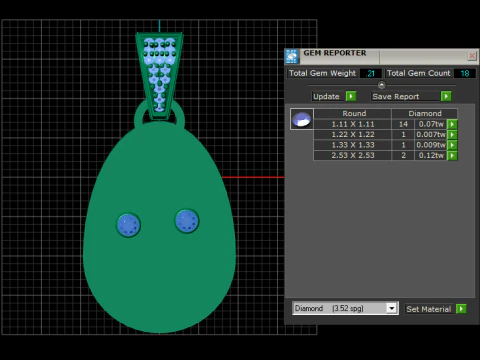Screen dimensions: 480x360
Task: Click the green arrow beside Save Report
Action: point(446,96)
